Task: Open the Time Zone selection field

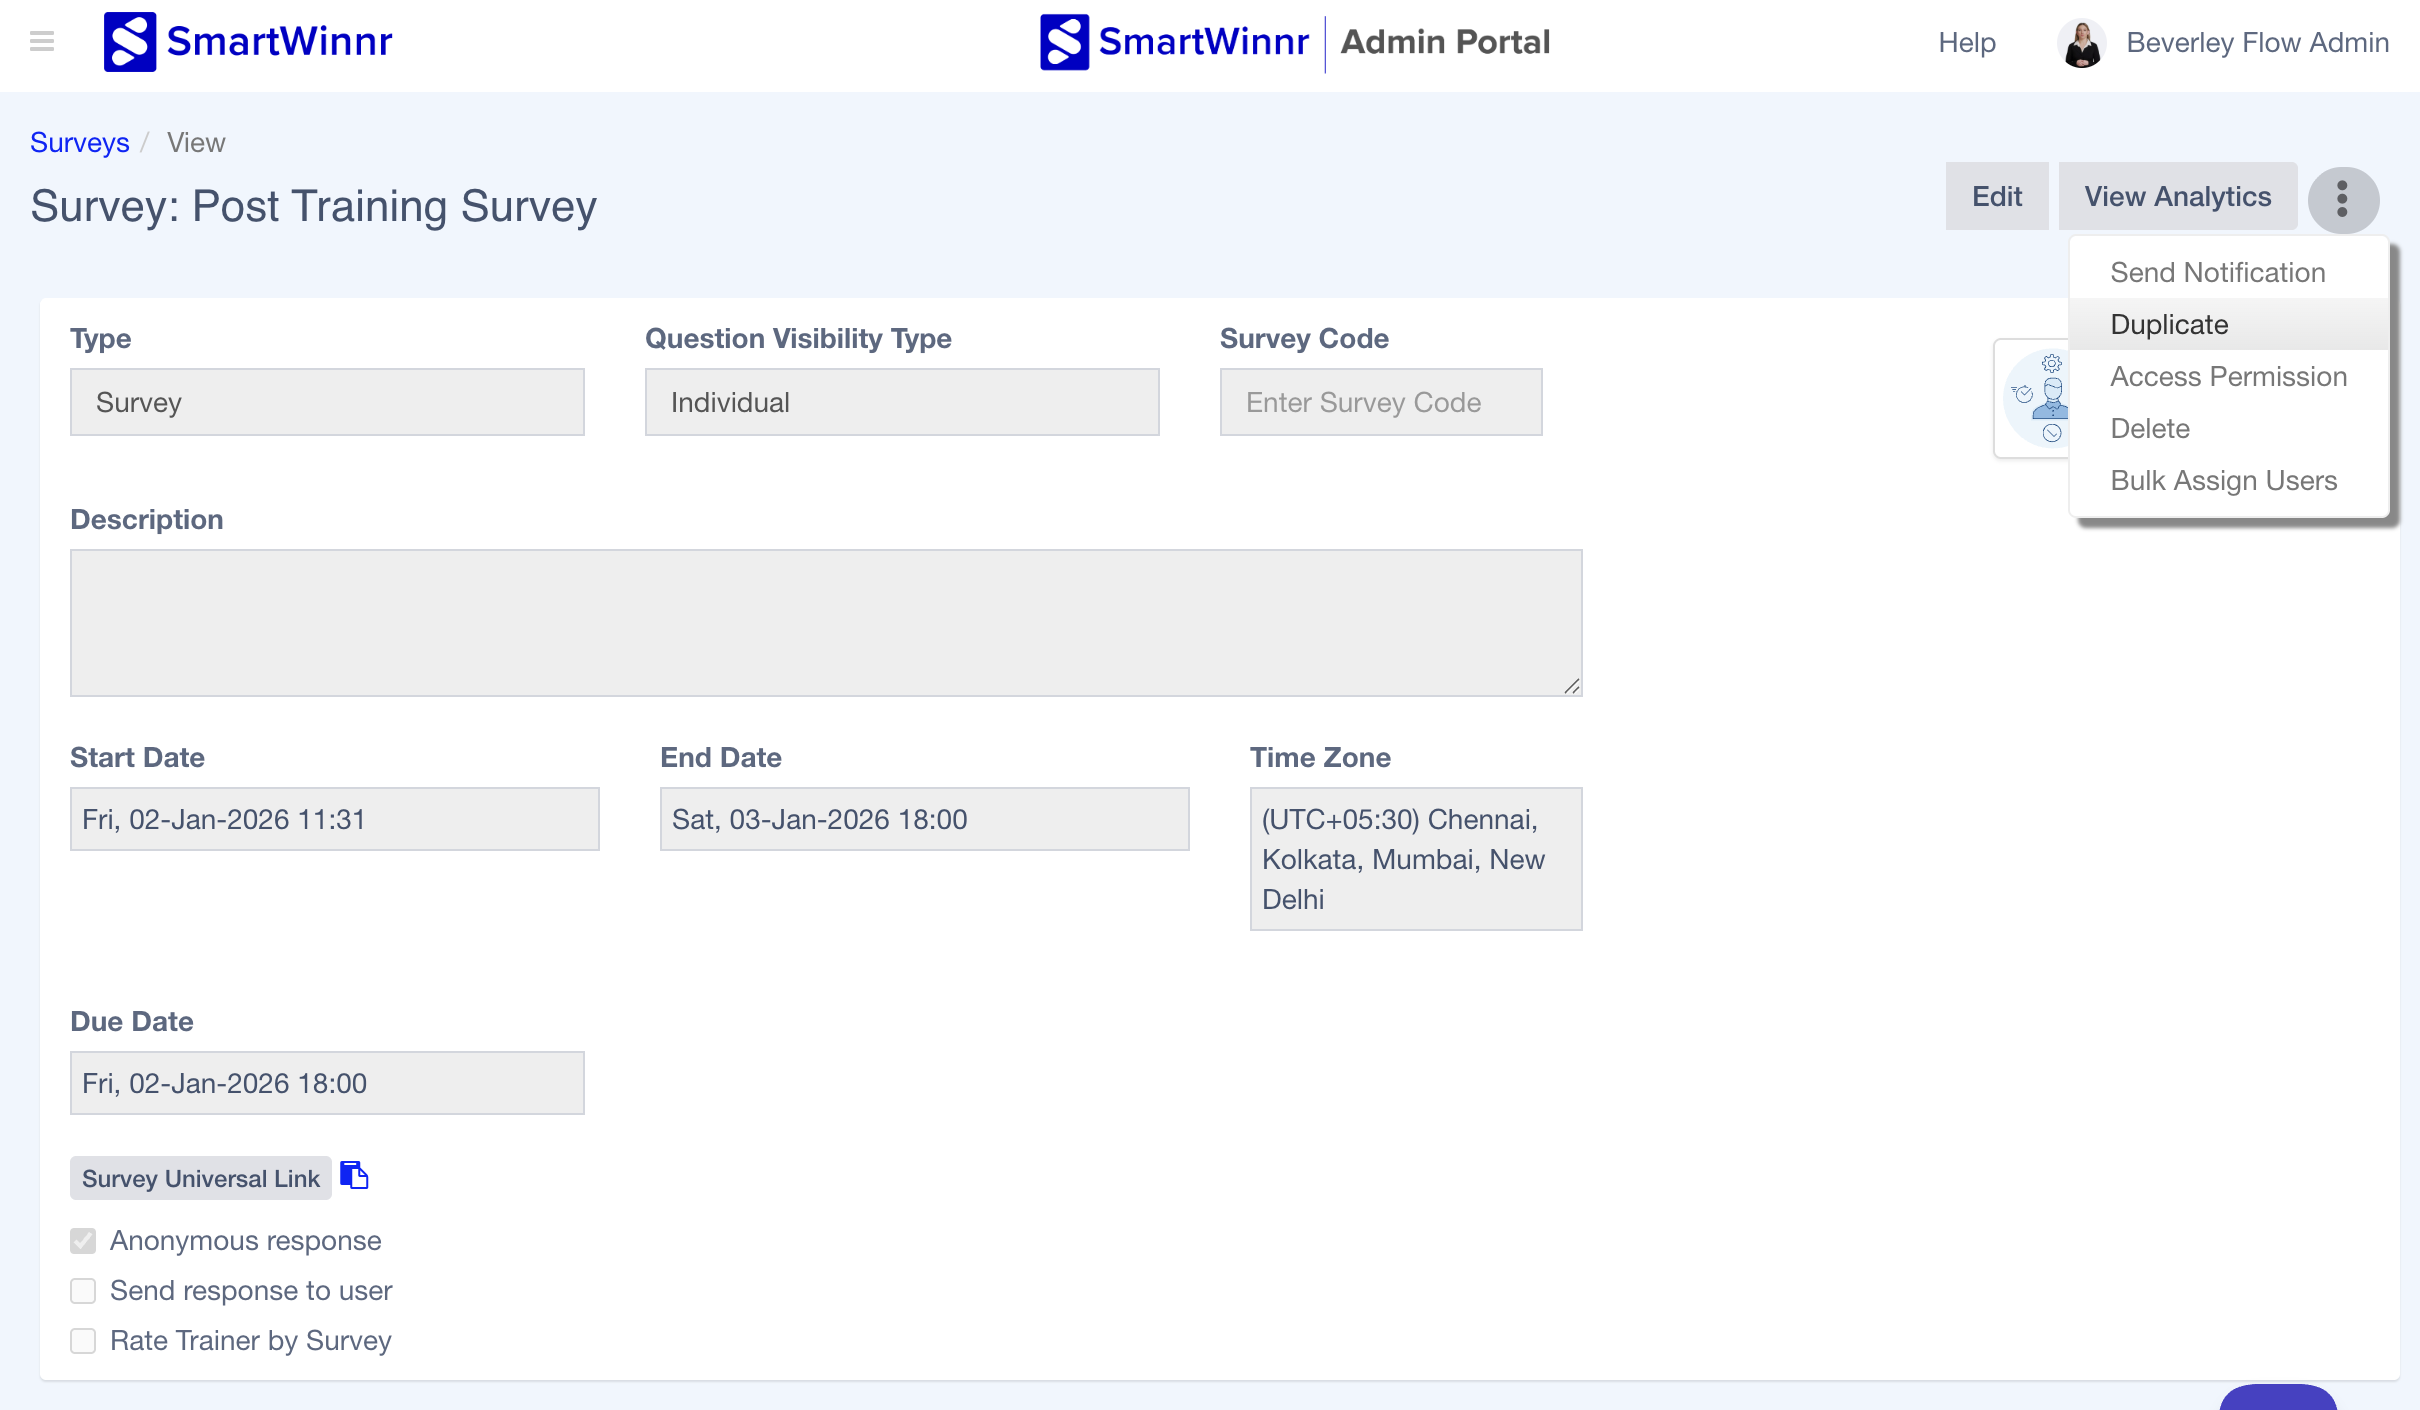Action: pyautogui.click(x=1415, y=858)
